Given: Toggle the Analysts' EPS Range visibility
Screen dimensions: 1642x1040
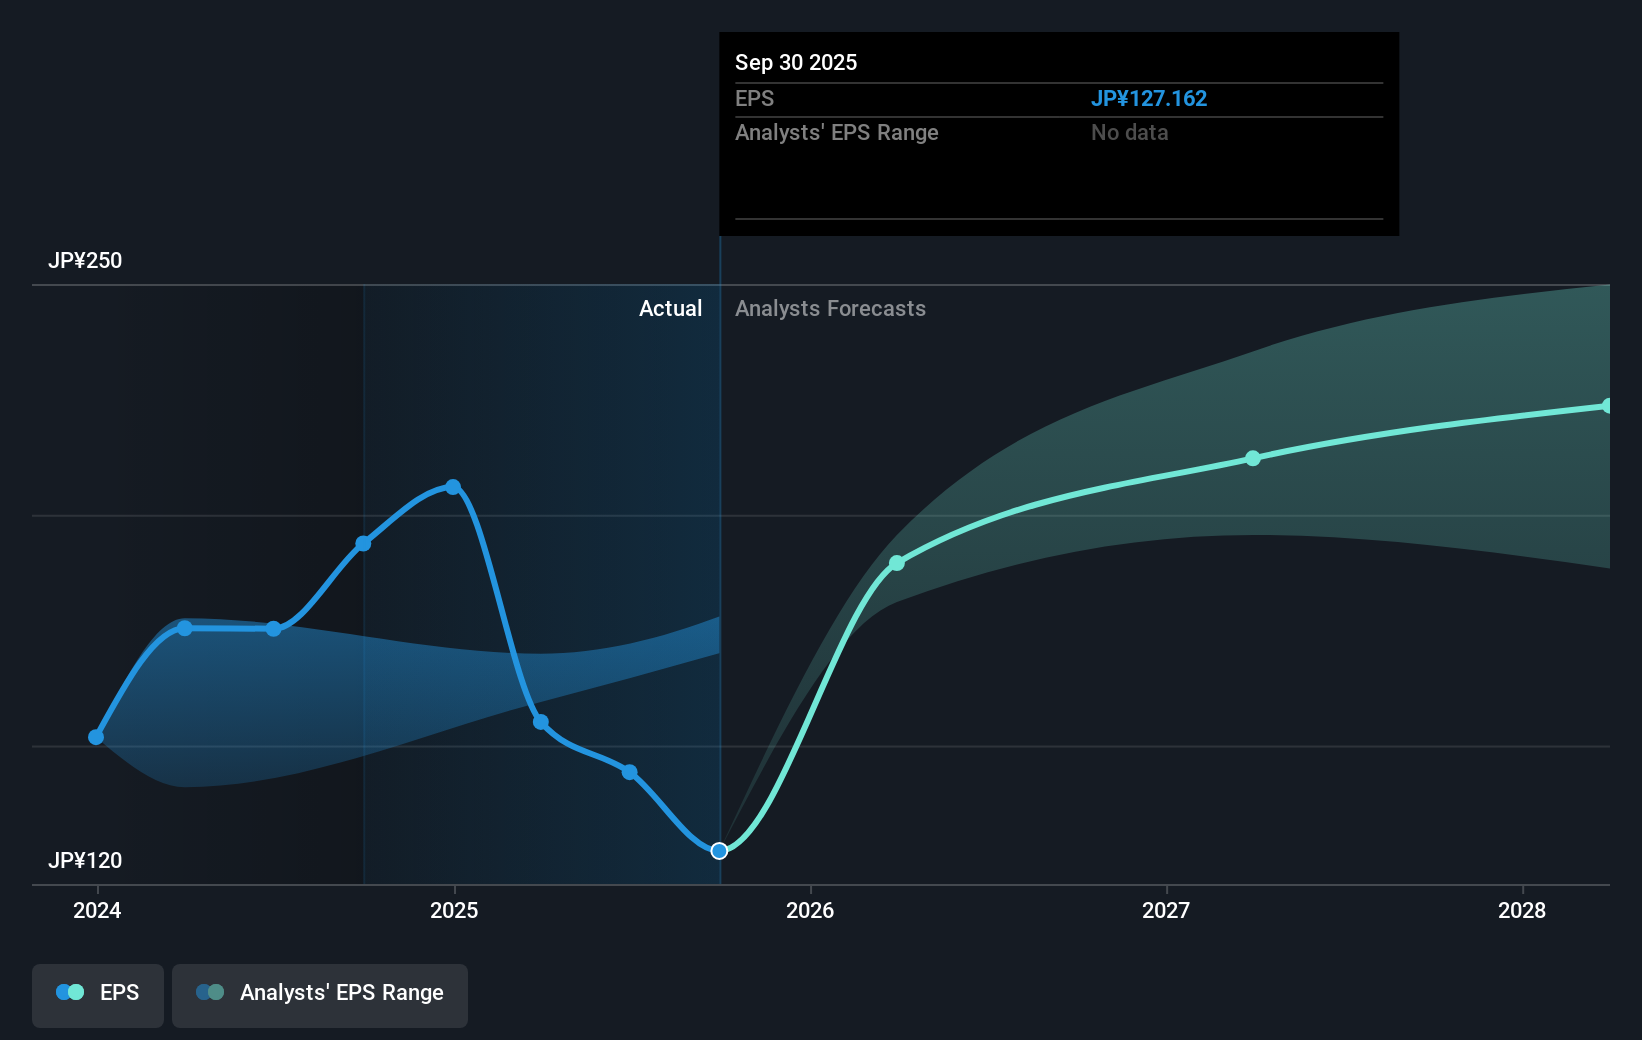Looking at the screenshot, I should tap(319, 995).
